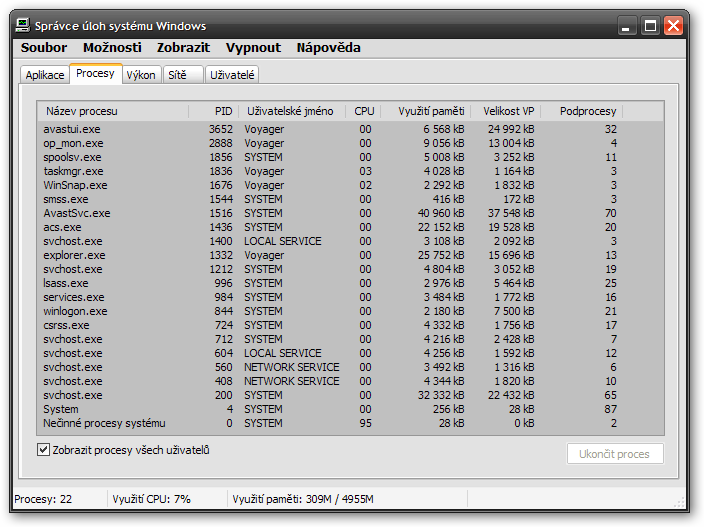Image resolution: width=704 pixels, height=527 pixels.
Task: Click the window resize grip corner
Action: [x=679, y=502]
